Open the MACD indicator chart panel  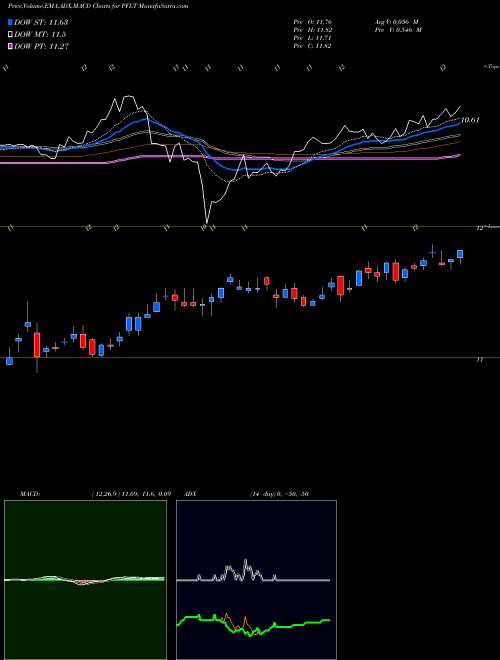(x=85, y=580)
